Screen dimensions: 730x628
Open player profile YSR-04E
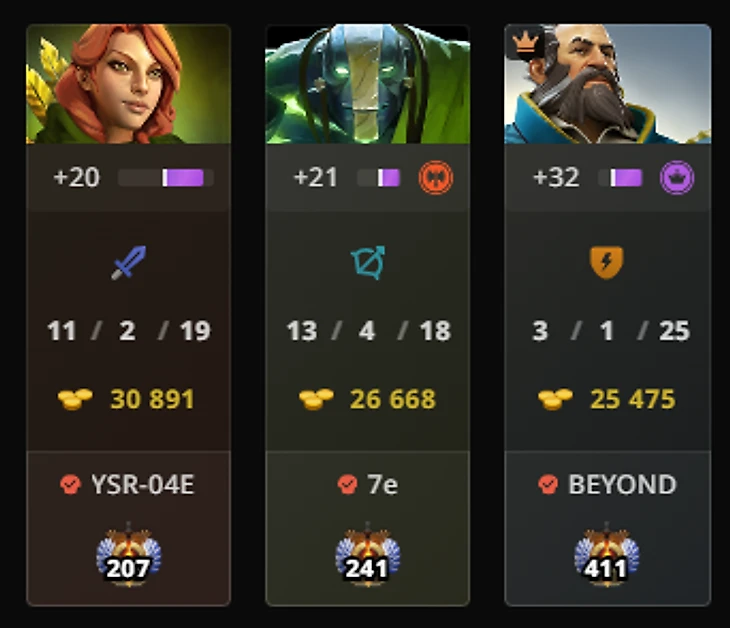(x=142, y=485)
